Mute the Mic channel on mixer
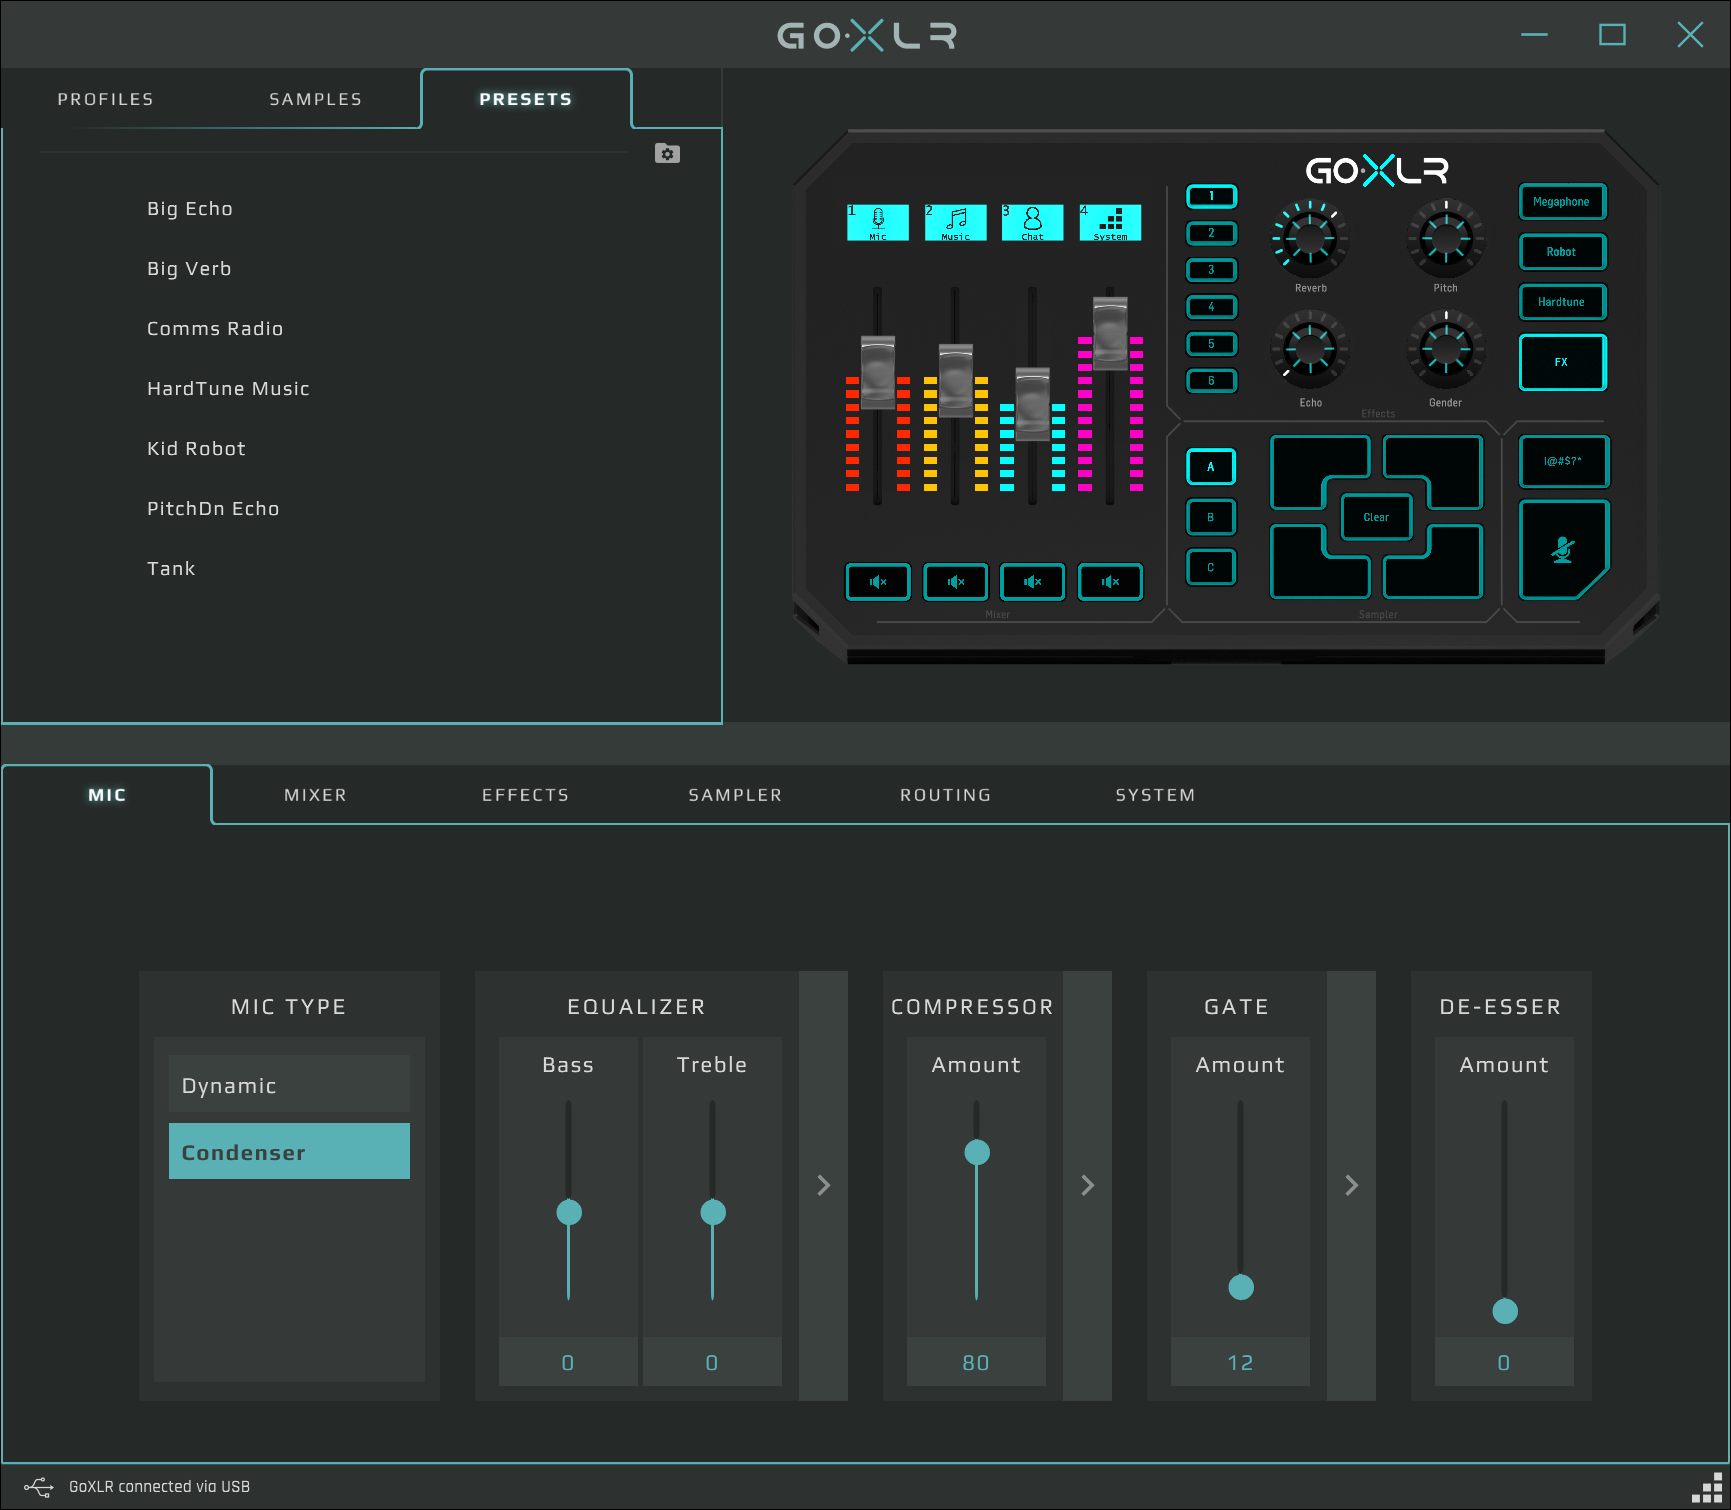This screenshot has height=1510, width=1731. coord(878,582)
